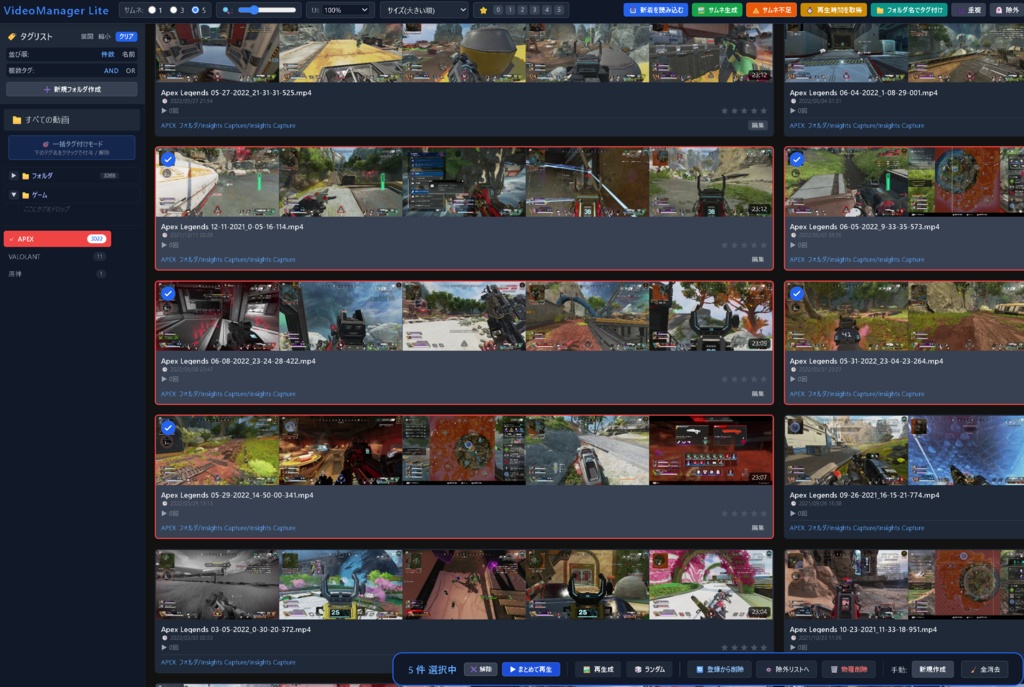Adjust the zoom slider in the top toolbar
Viewport: 1024px width, 687px height.
(266, 10)
